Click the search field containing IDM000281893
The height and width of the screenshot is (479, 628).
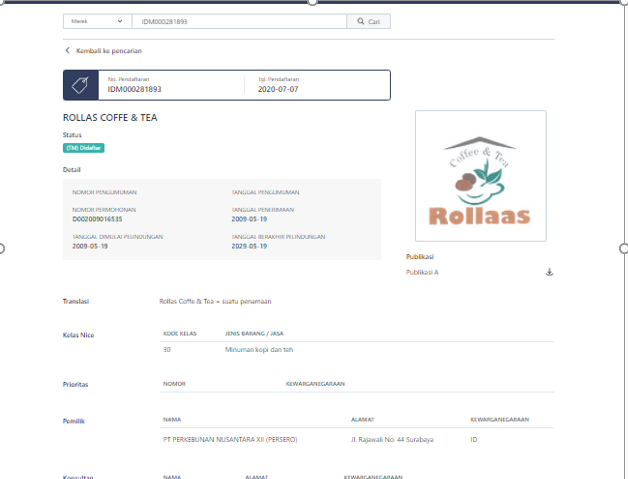click(240, 21)
